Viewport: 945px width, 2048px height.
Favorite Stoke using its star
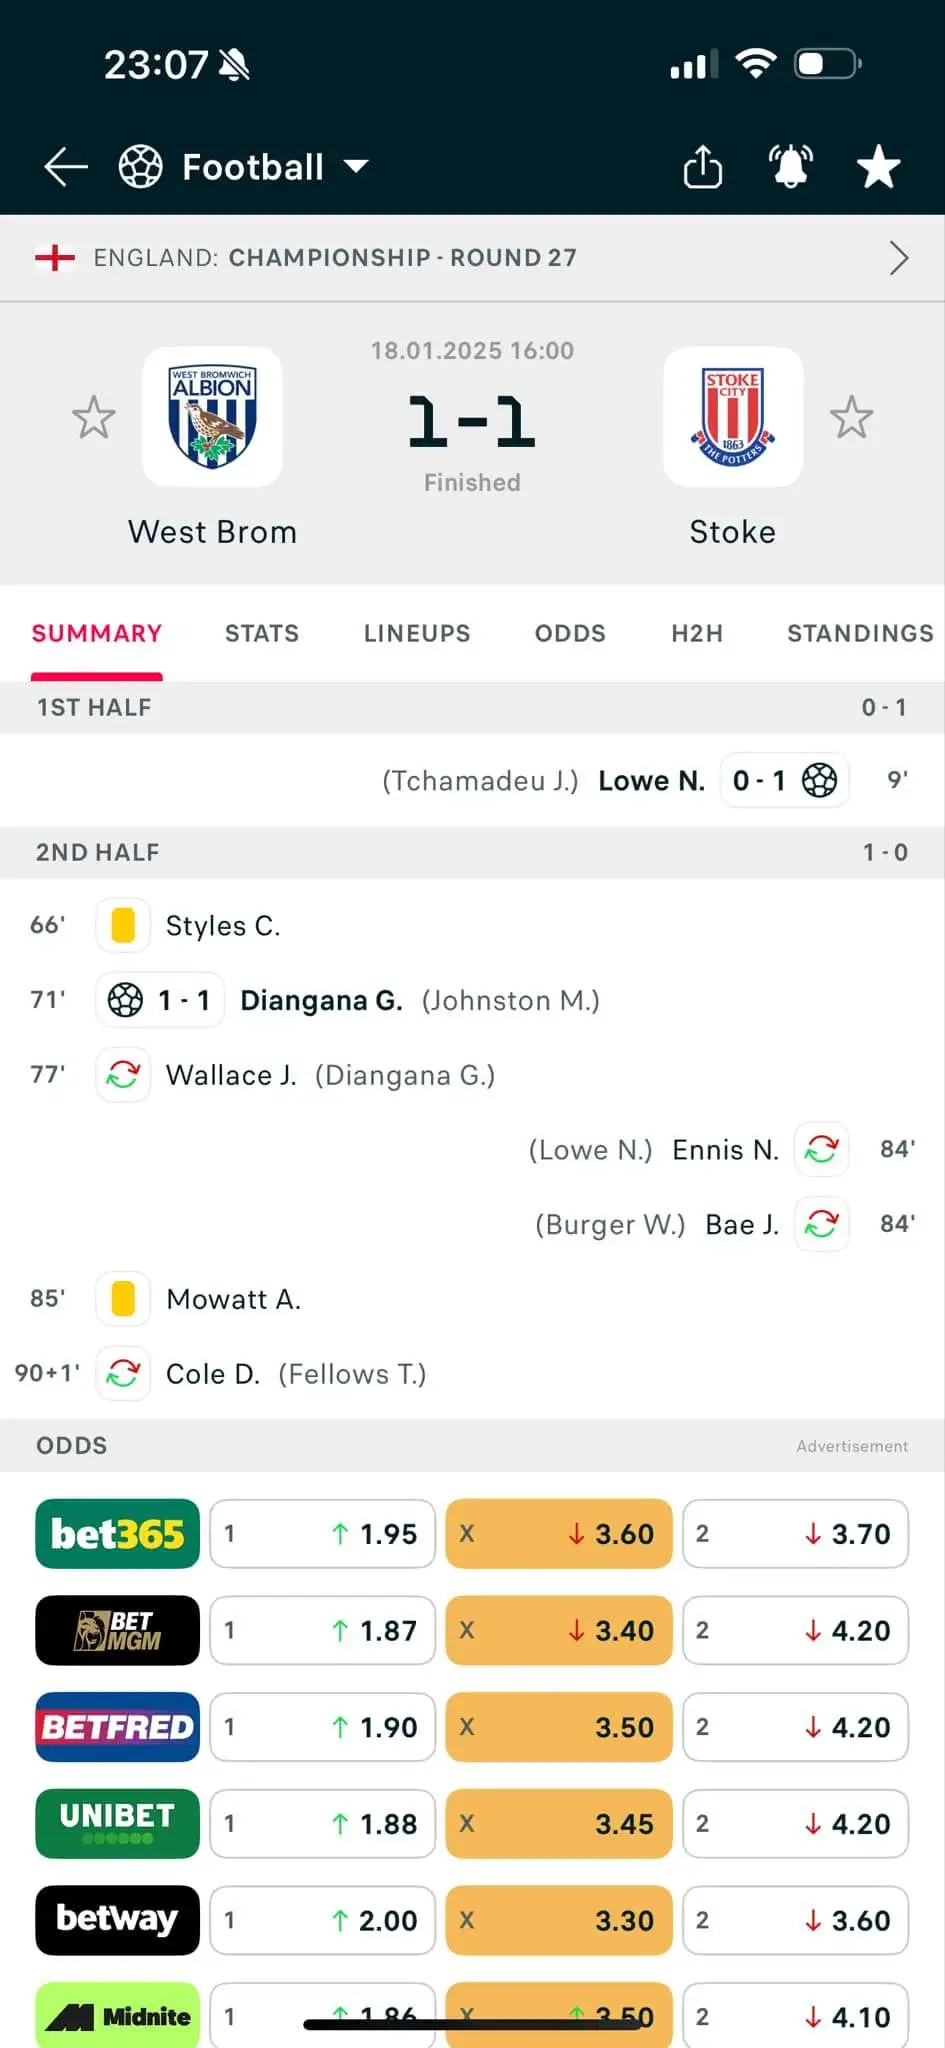[x=852, y=417]
